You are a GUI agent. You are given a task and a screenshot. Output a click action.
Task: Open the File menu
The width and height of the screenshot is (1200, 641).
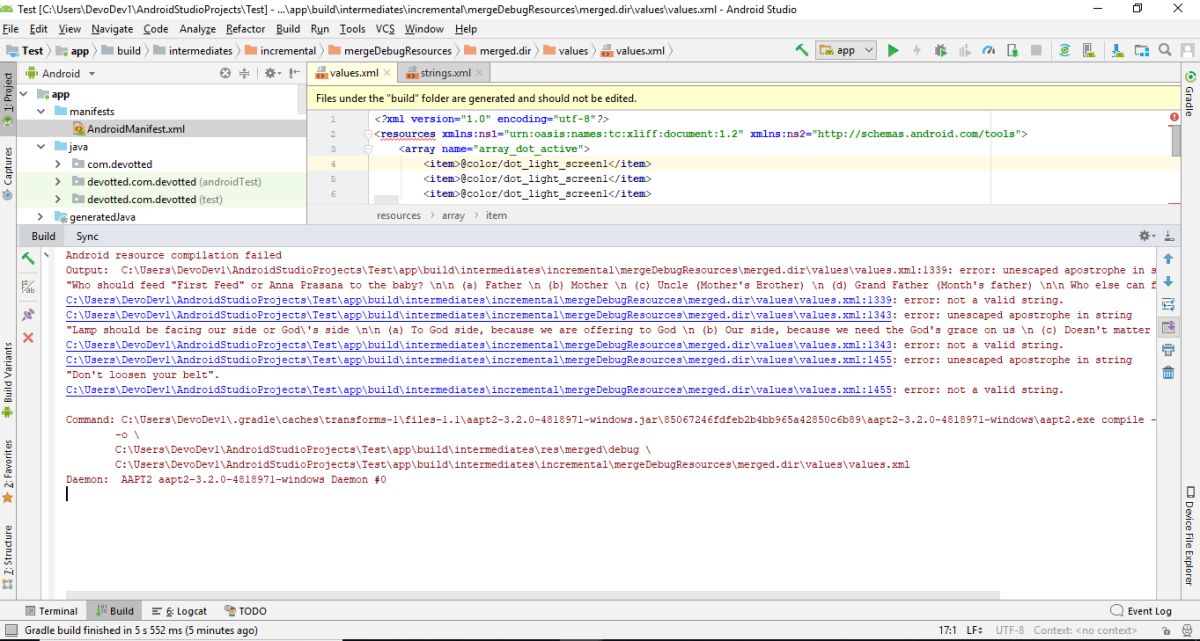click(x=10, y=29)
